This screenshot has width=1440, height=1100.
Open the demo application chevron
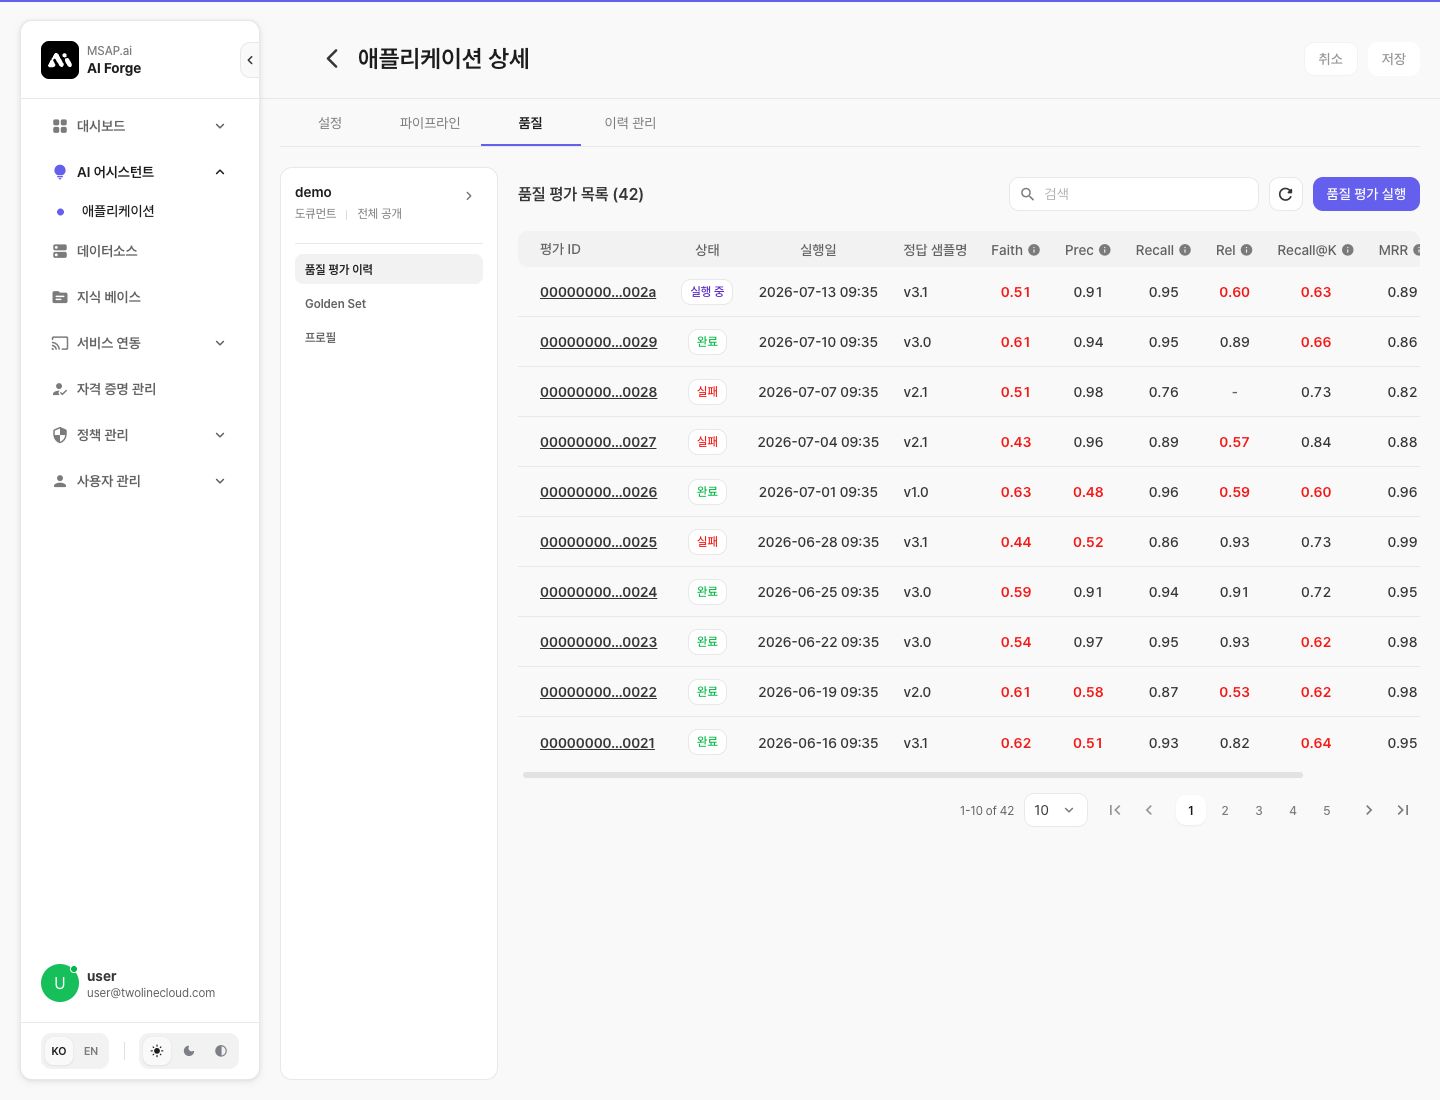[469, 196]
